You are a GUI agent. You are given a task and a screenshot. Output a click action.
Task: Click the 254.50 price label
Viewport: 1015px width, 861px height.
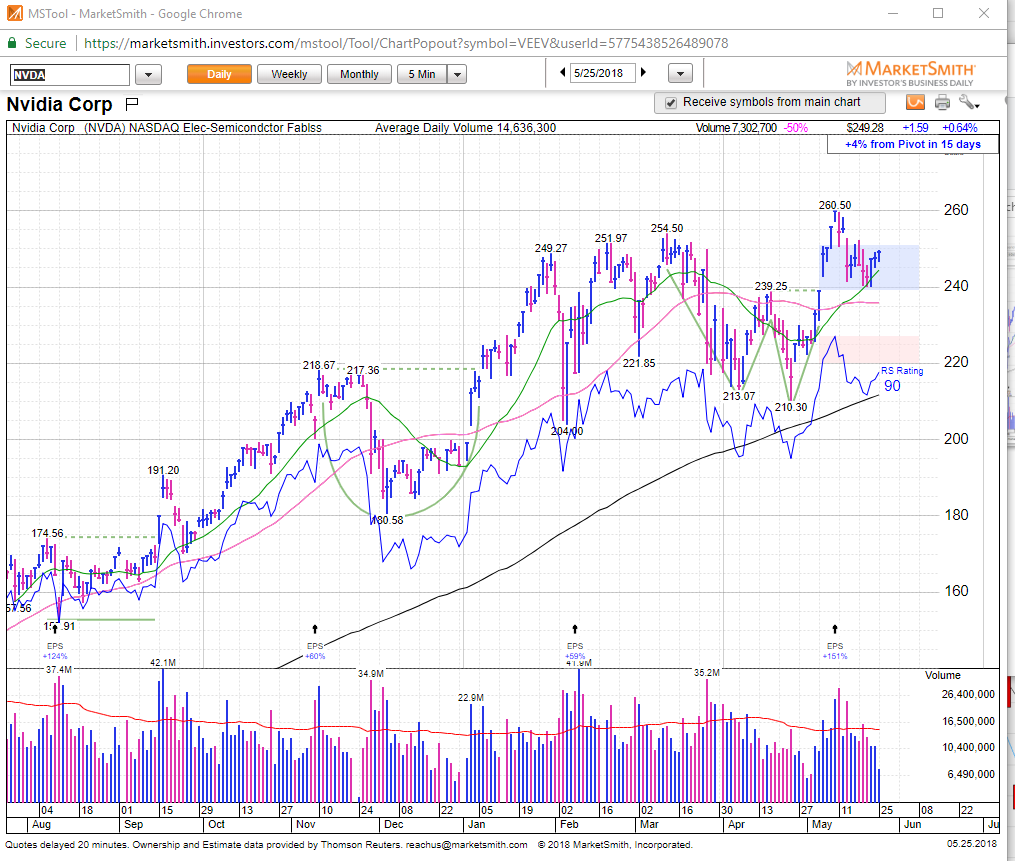coord(667,229)
